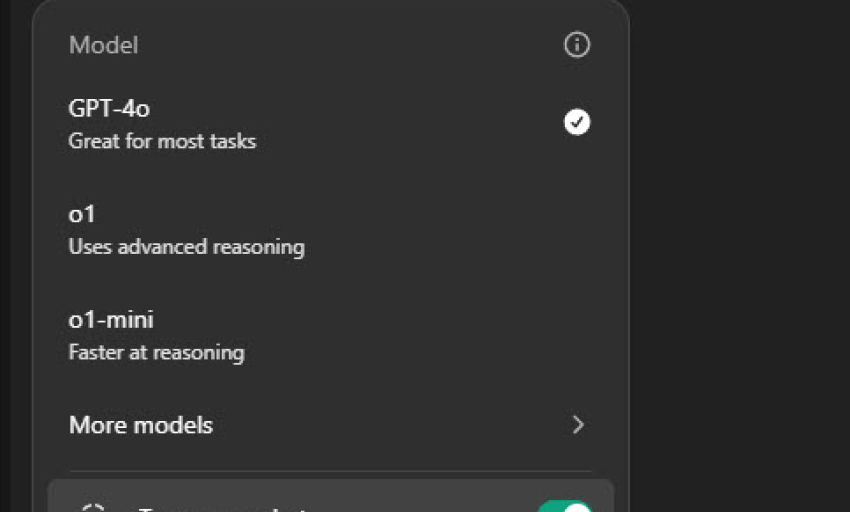Click the More models right-arrow icon
This screenshot has width=850, height=512.
[578, 425]
